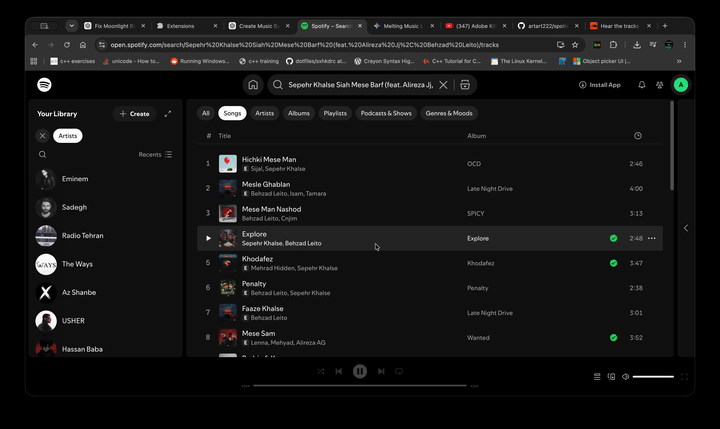Skip to previous track
Screen dimensions: 720x429
(339, 371)
